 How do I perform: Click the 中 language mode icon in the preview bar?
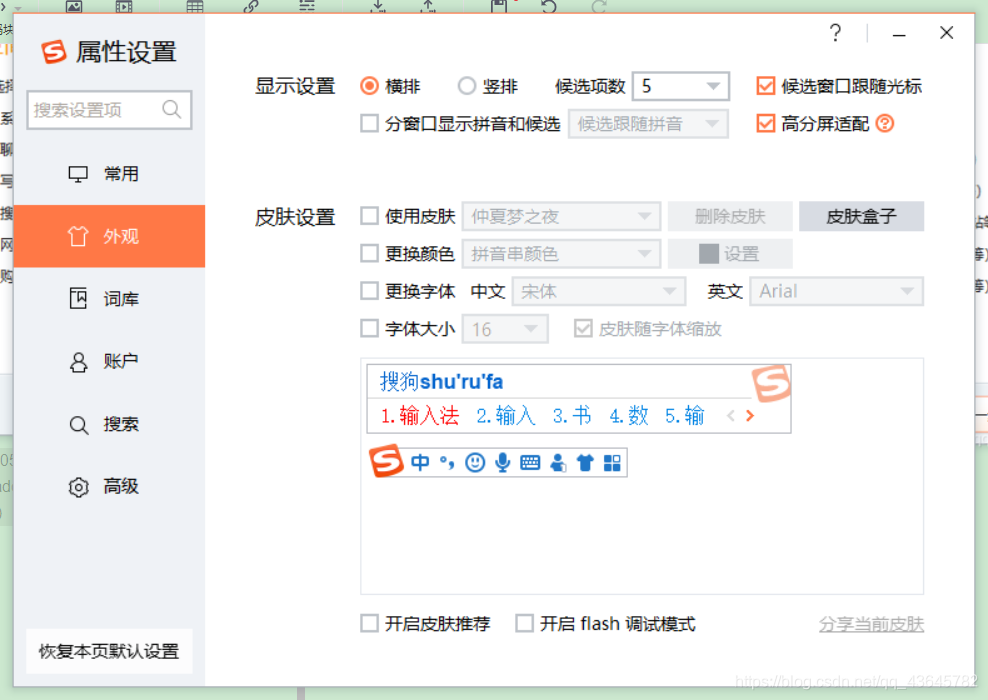tap(420, 462)
